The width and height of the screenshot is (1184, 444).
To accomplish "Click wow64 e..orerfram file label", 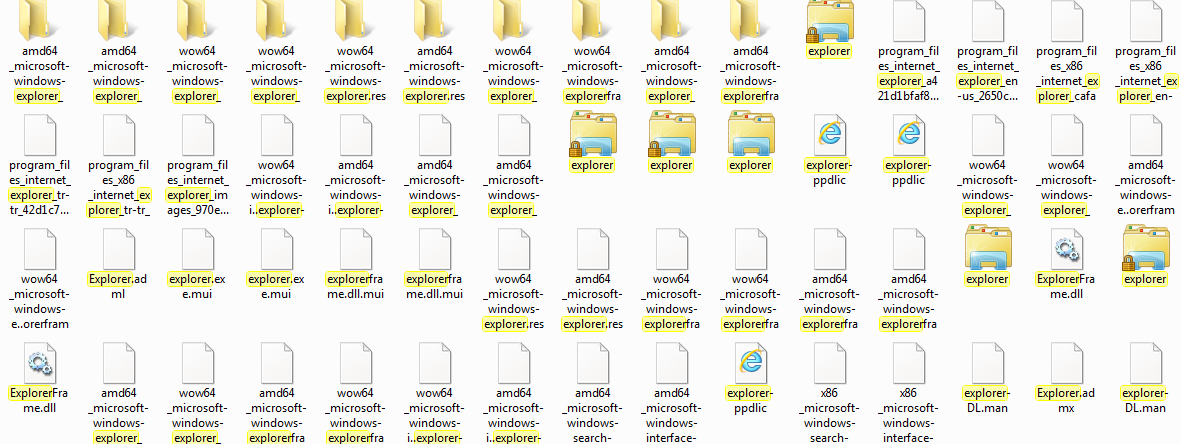I will [x=42, y=302].
